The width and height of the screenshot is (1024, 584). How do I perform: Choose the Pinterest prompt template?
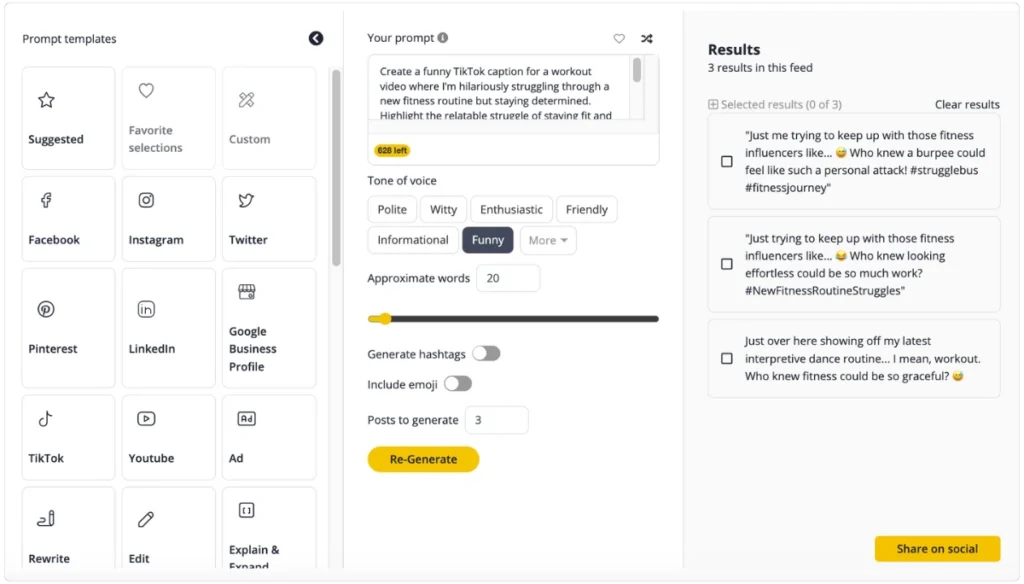[68, 328]
